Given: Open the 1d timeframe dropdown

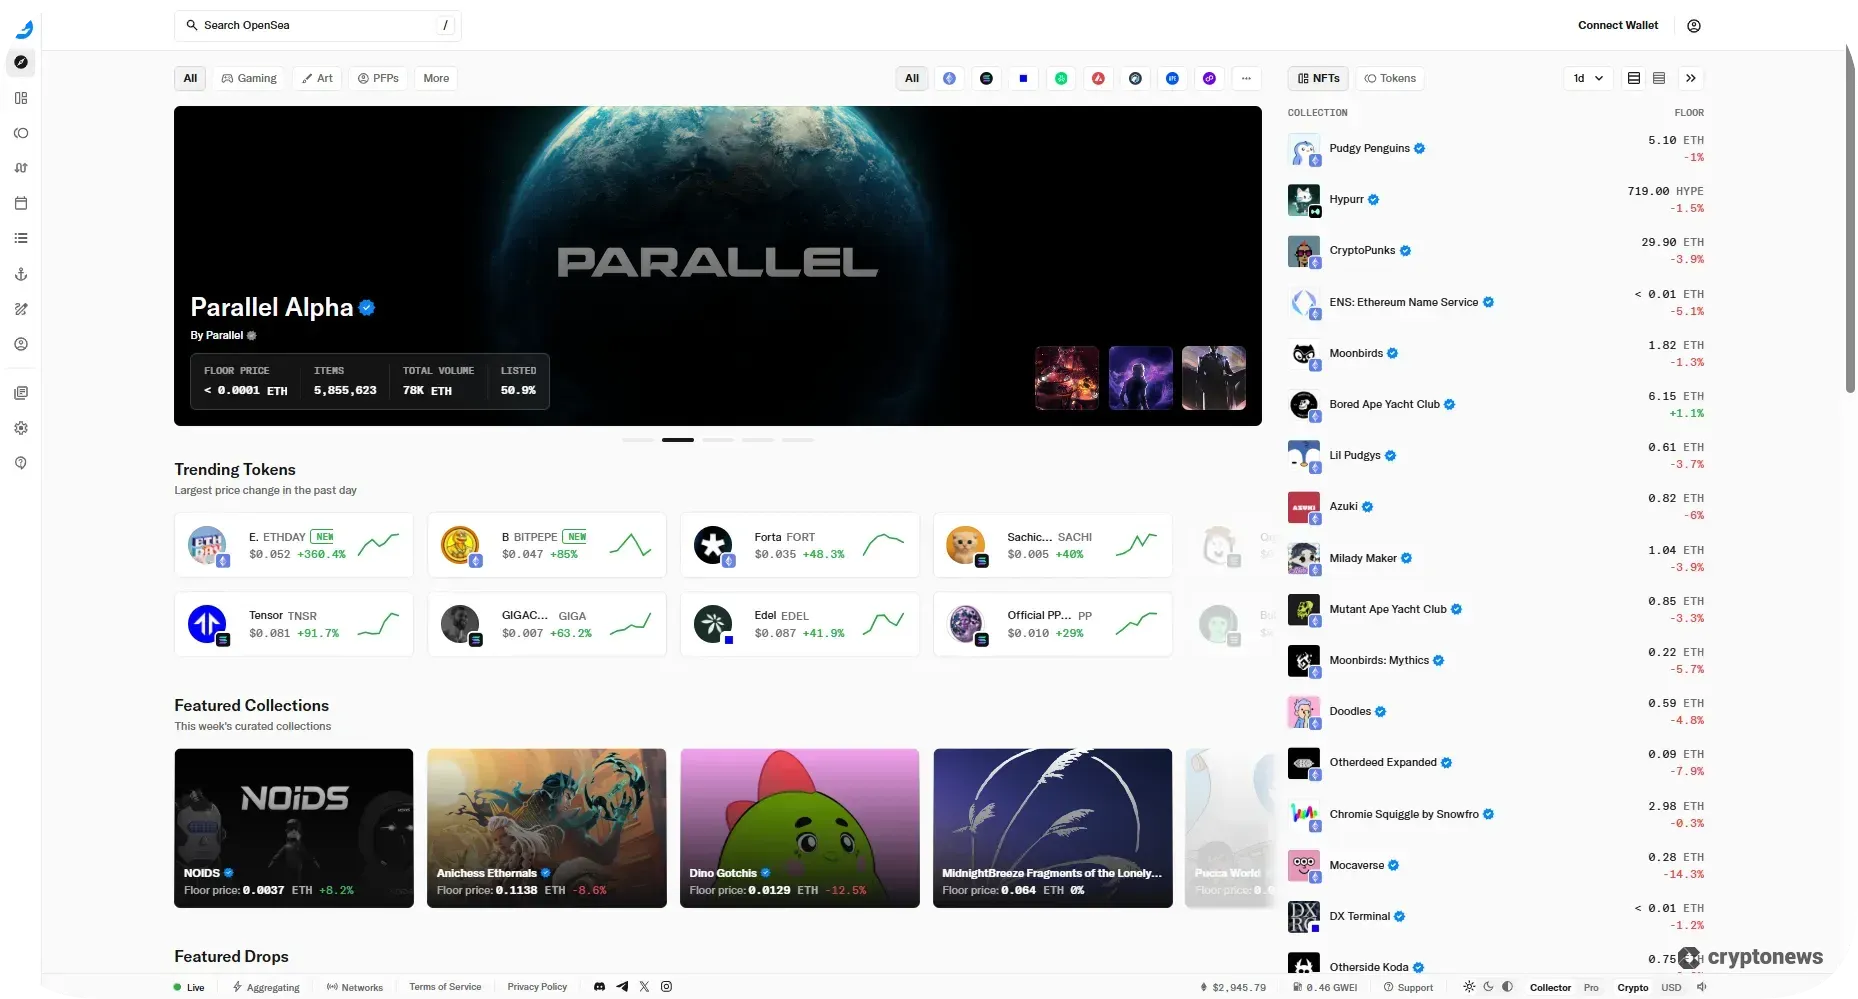Looking at the screenshot, I should click(1586, 78).
